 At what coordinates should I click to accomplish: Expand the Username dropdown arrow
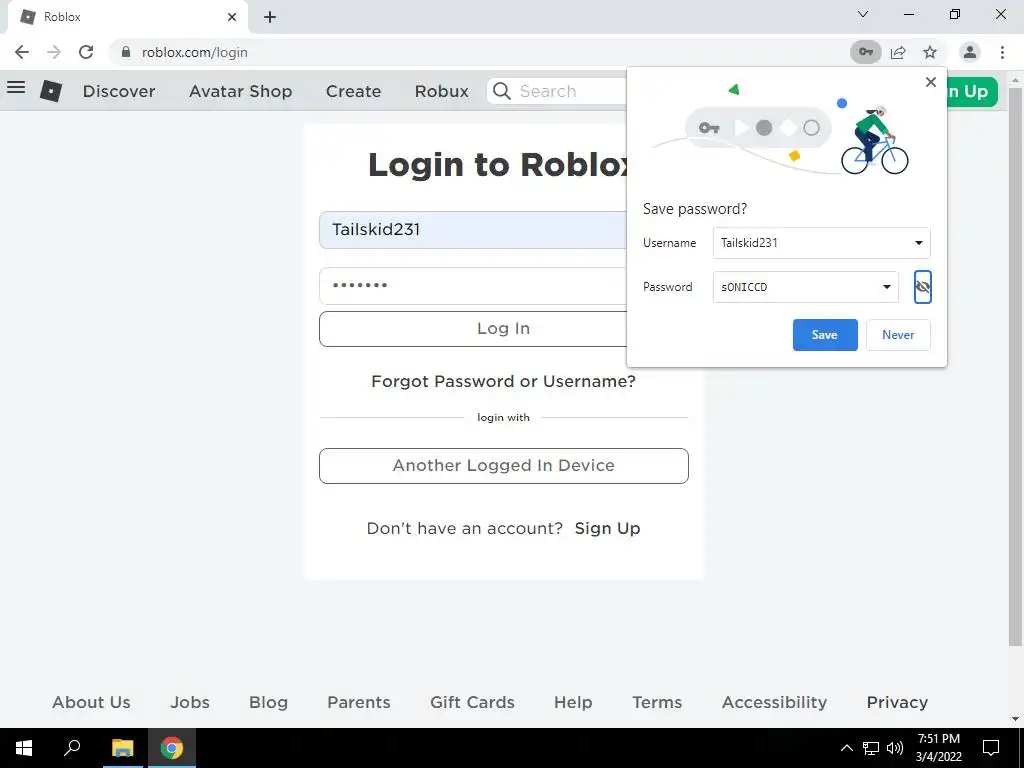[x=918, y=243]
